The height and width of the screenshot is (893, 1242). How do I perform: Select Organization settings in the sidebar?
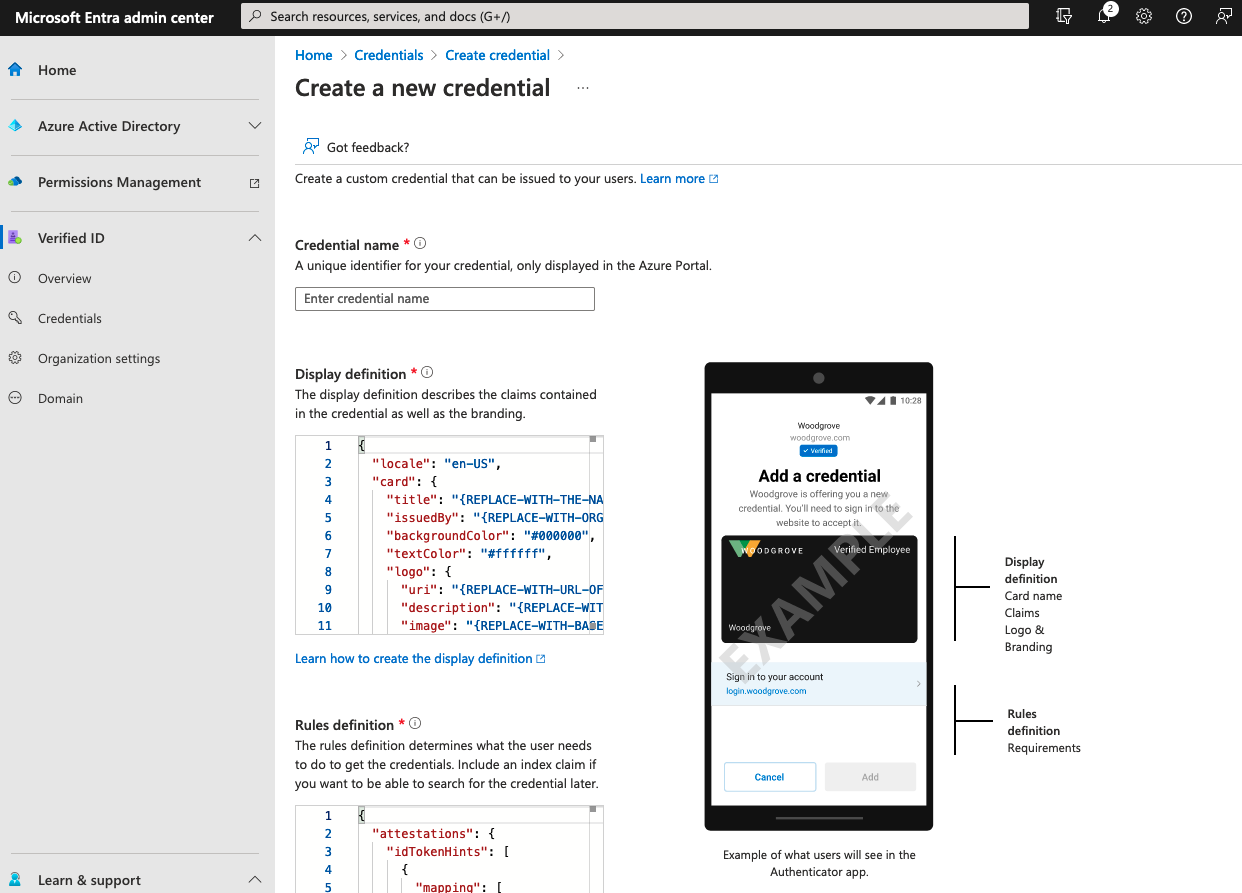tap(99, 358)
